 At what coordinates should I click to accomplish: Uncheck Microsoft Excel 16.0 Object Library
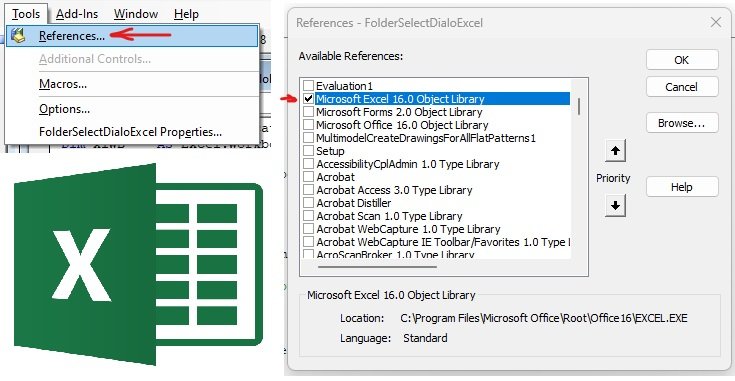click(308, 99)
